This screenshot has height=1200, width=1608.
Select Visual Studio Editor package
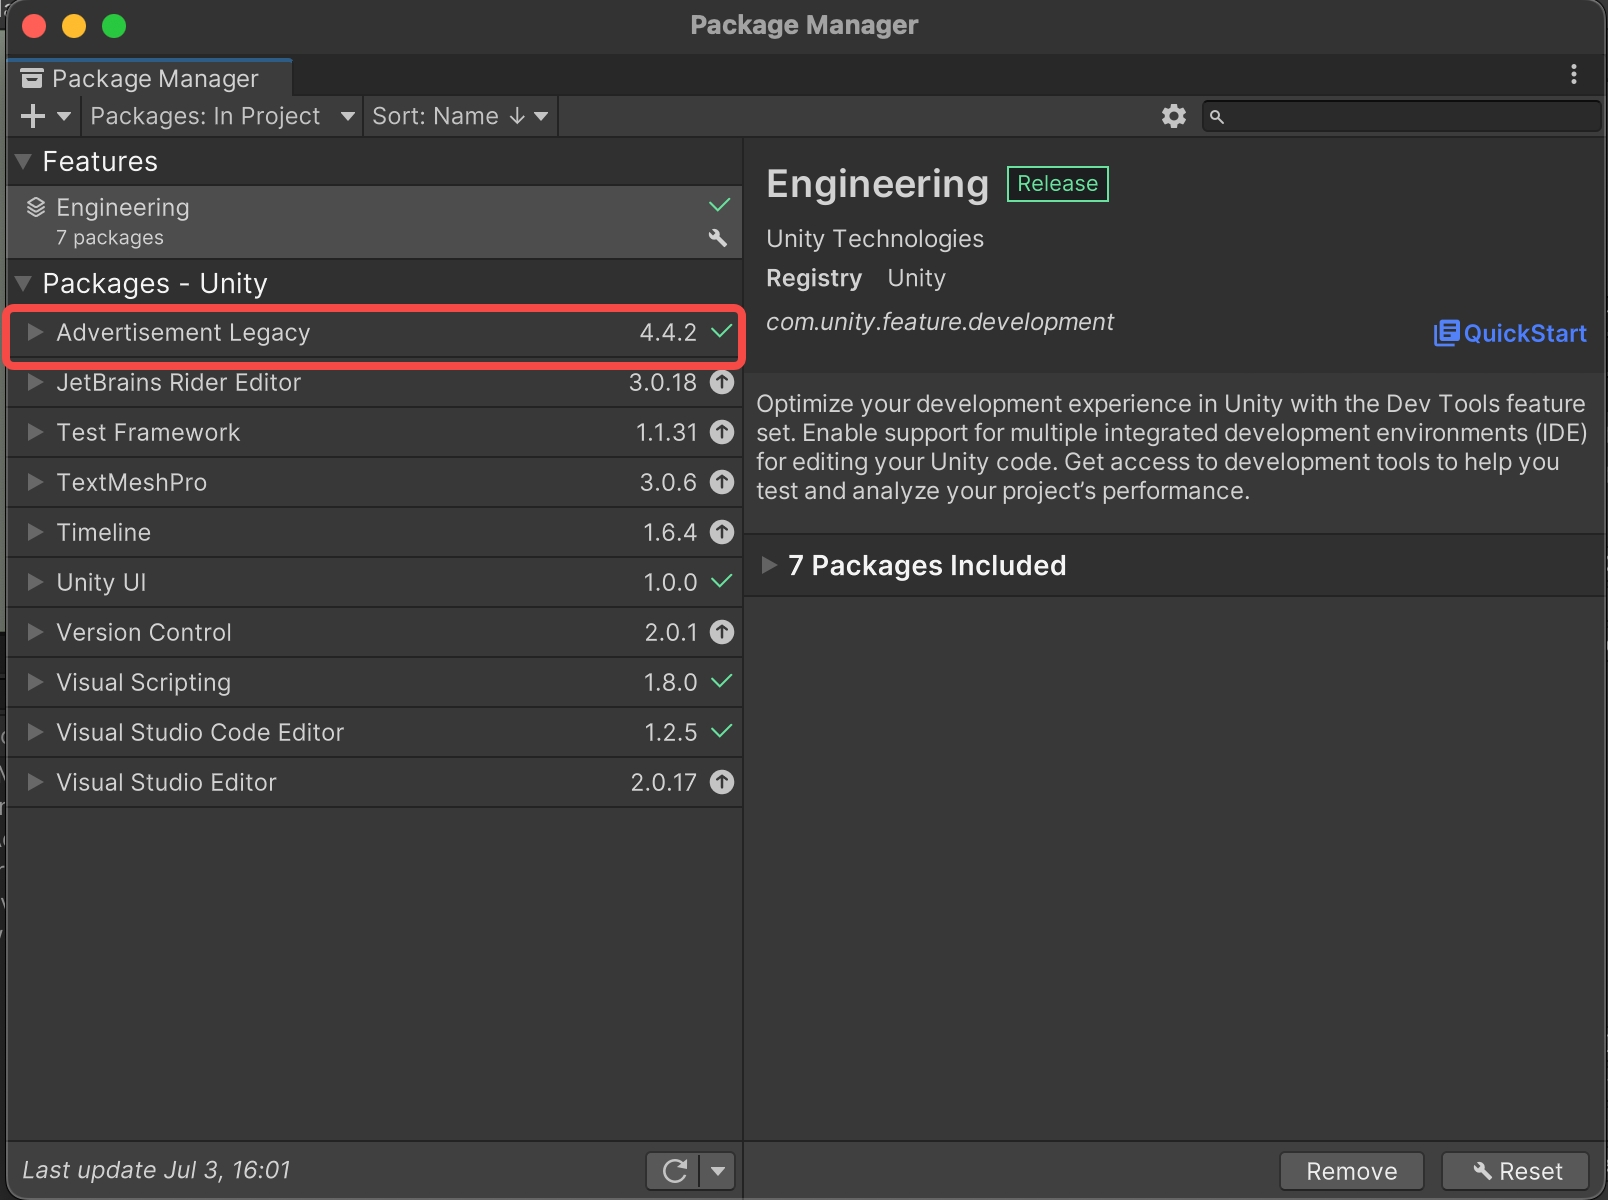pos(375,782)
